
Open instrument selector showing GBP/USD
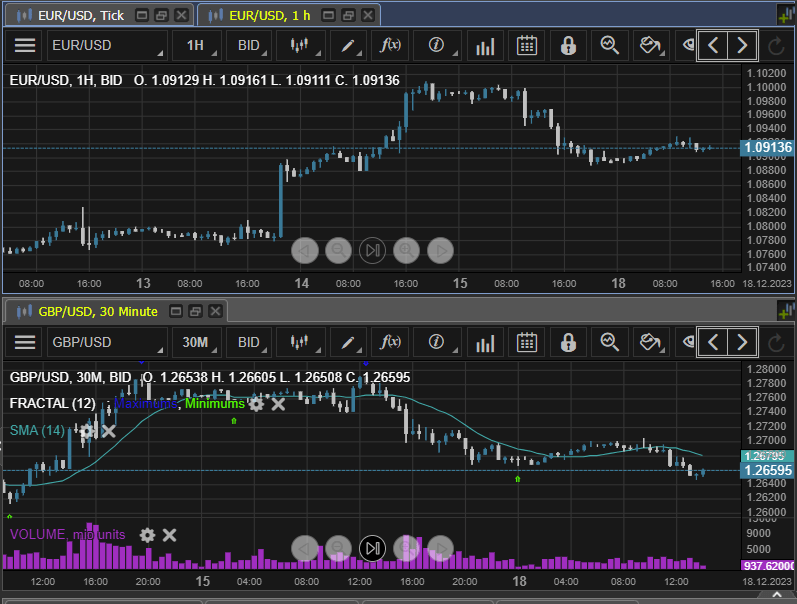point(107,342)
